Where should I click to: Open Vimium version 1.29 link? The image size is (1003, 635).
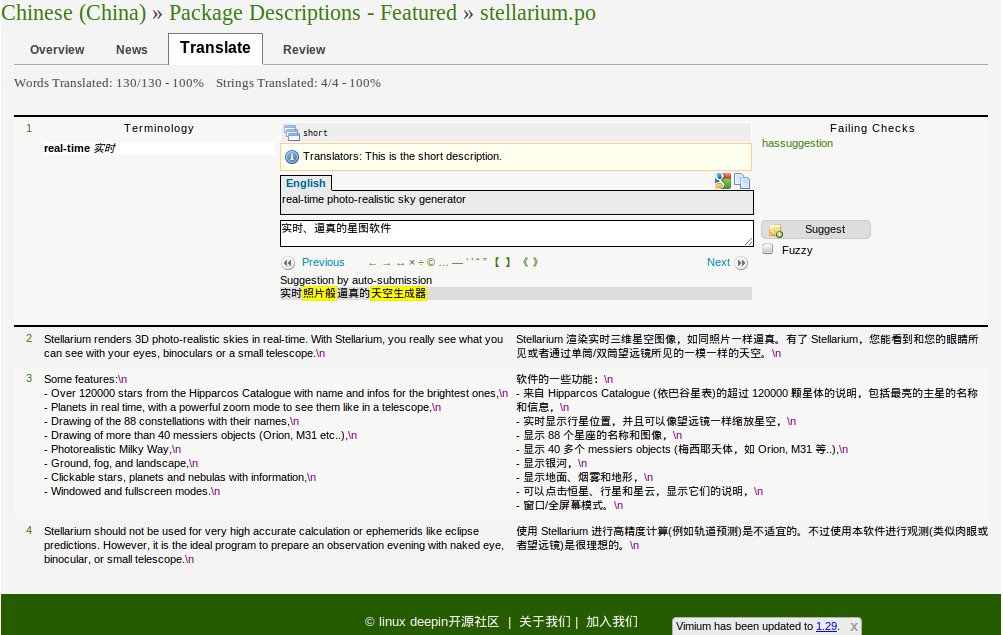[826, 626]
